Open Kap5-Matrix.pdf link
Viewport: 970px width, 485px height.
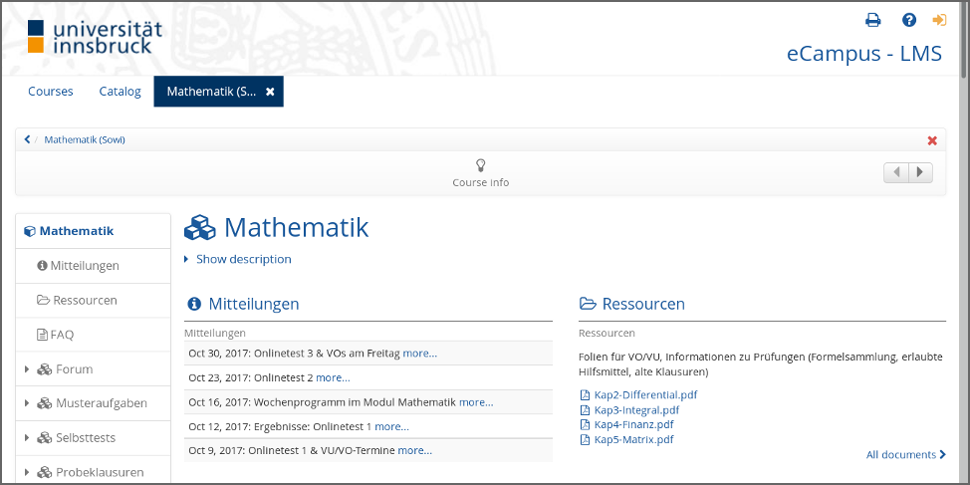634,440
